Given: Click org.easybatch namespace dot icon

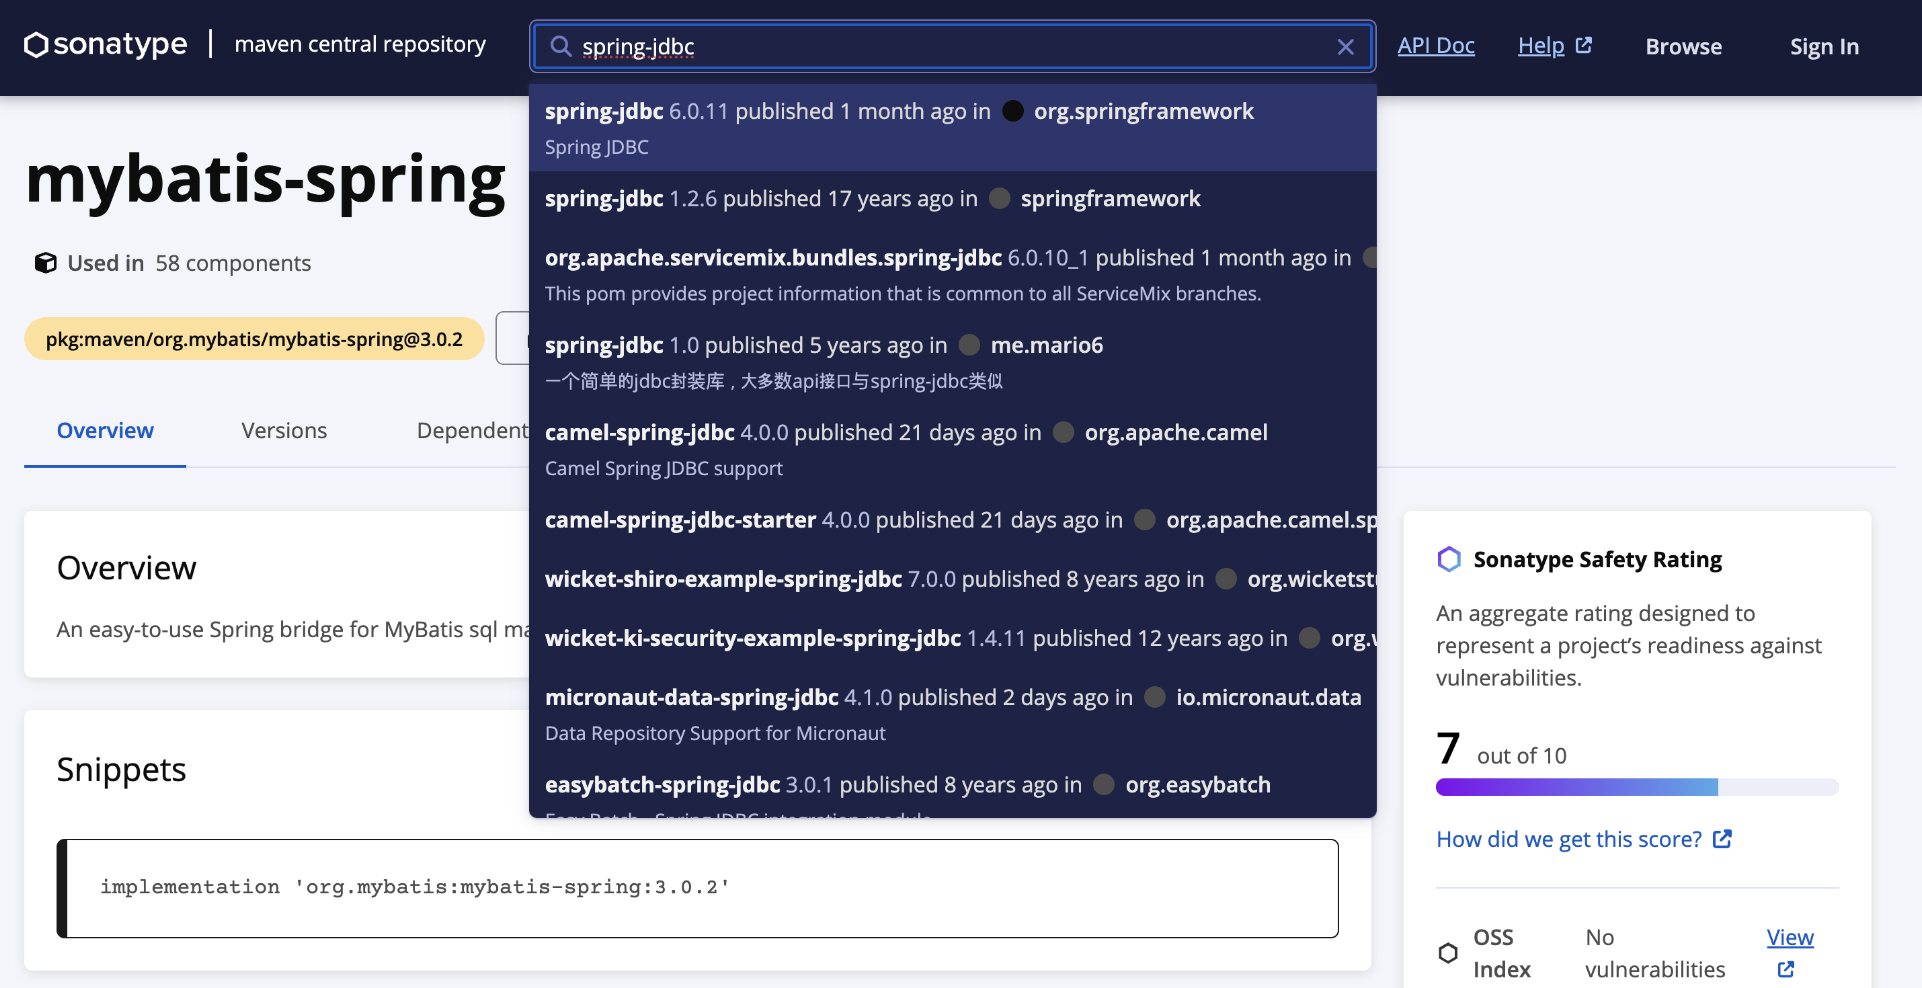Looking at the screenshot, I should coord(1104,785).
